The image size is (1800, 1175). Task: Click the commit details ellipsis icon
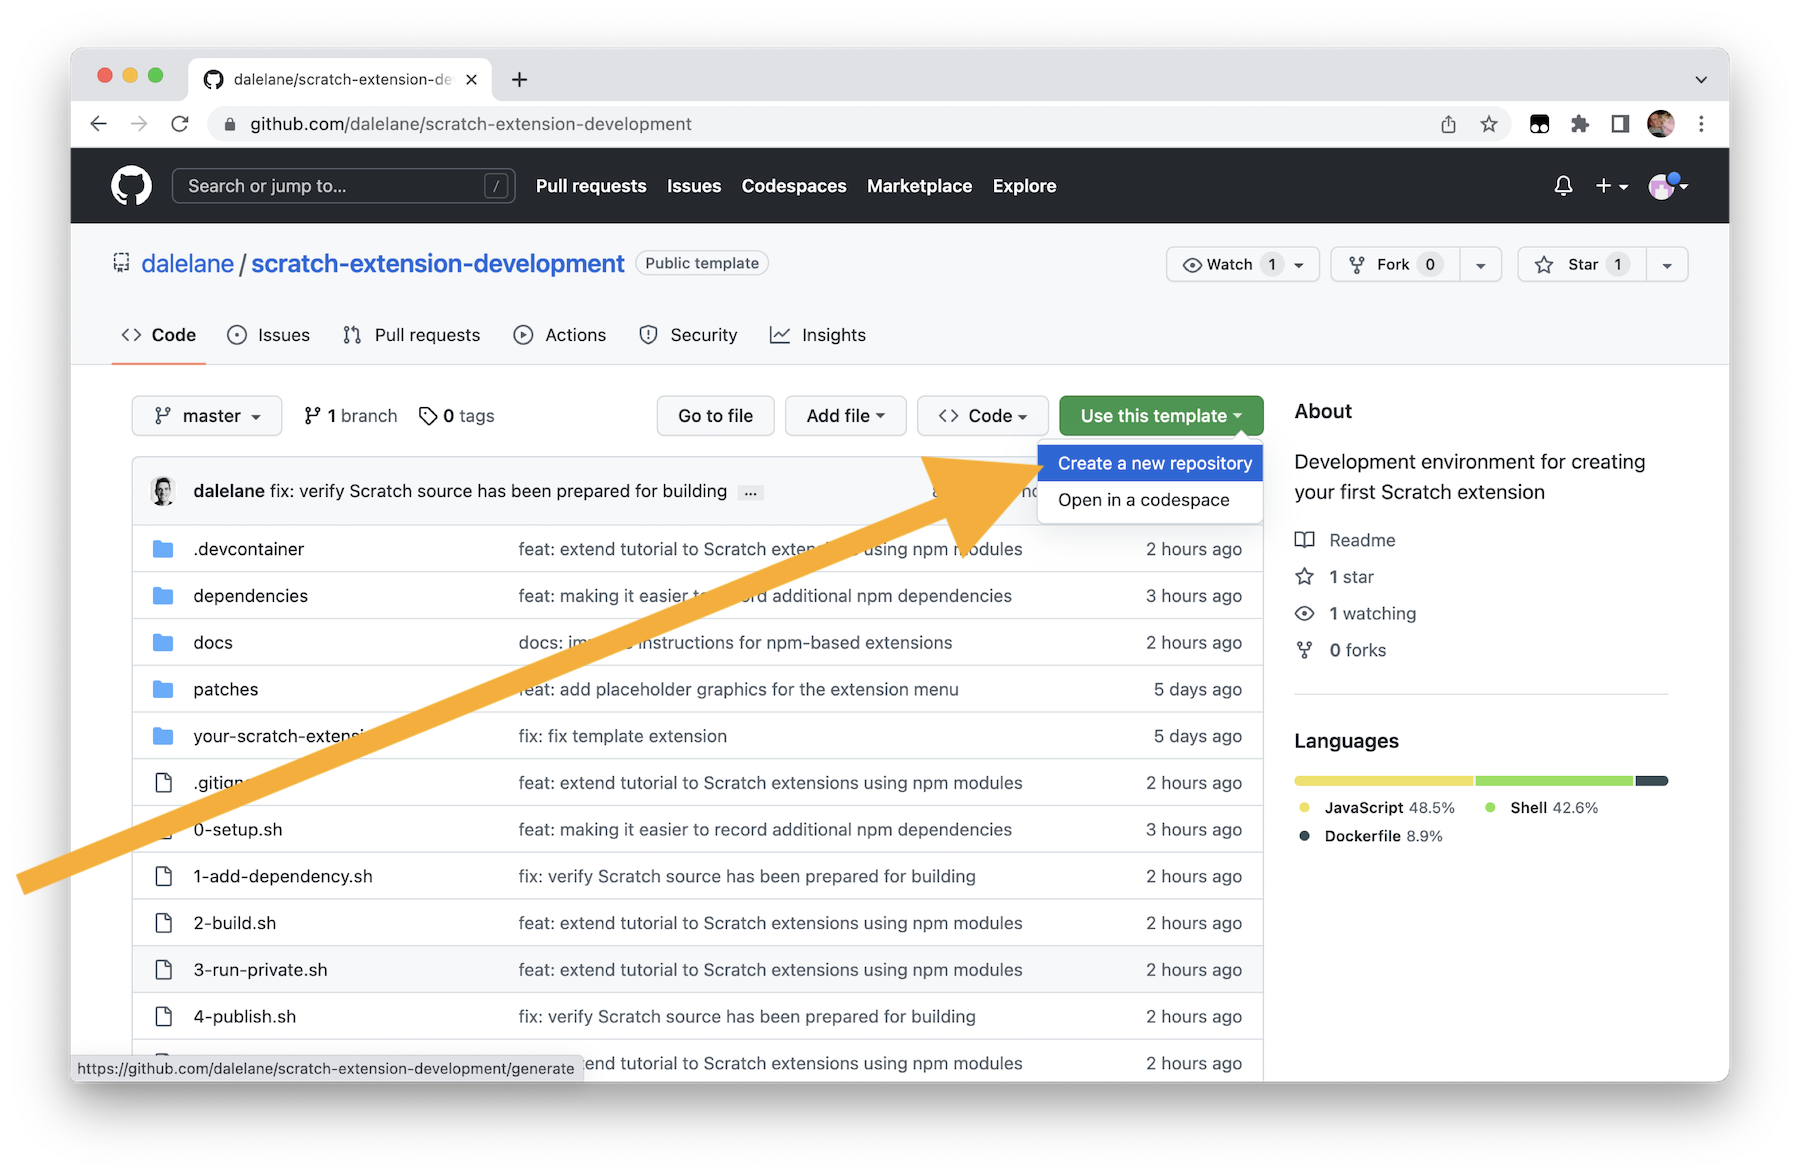750,492
